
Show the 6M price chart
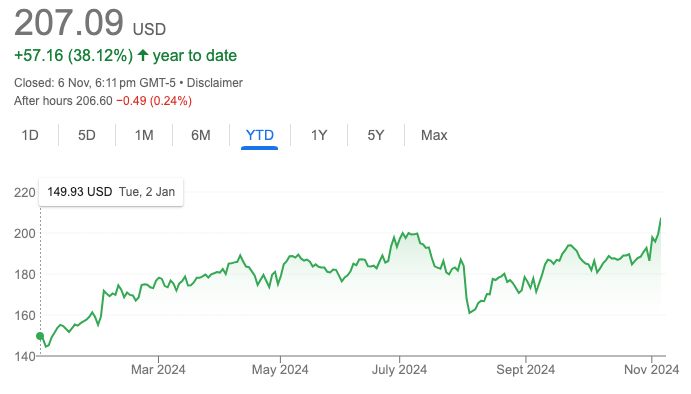[x=201, y=135]
